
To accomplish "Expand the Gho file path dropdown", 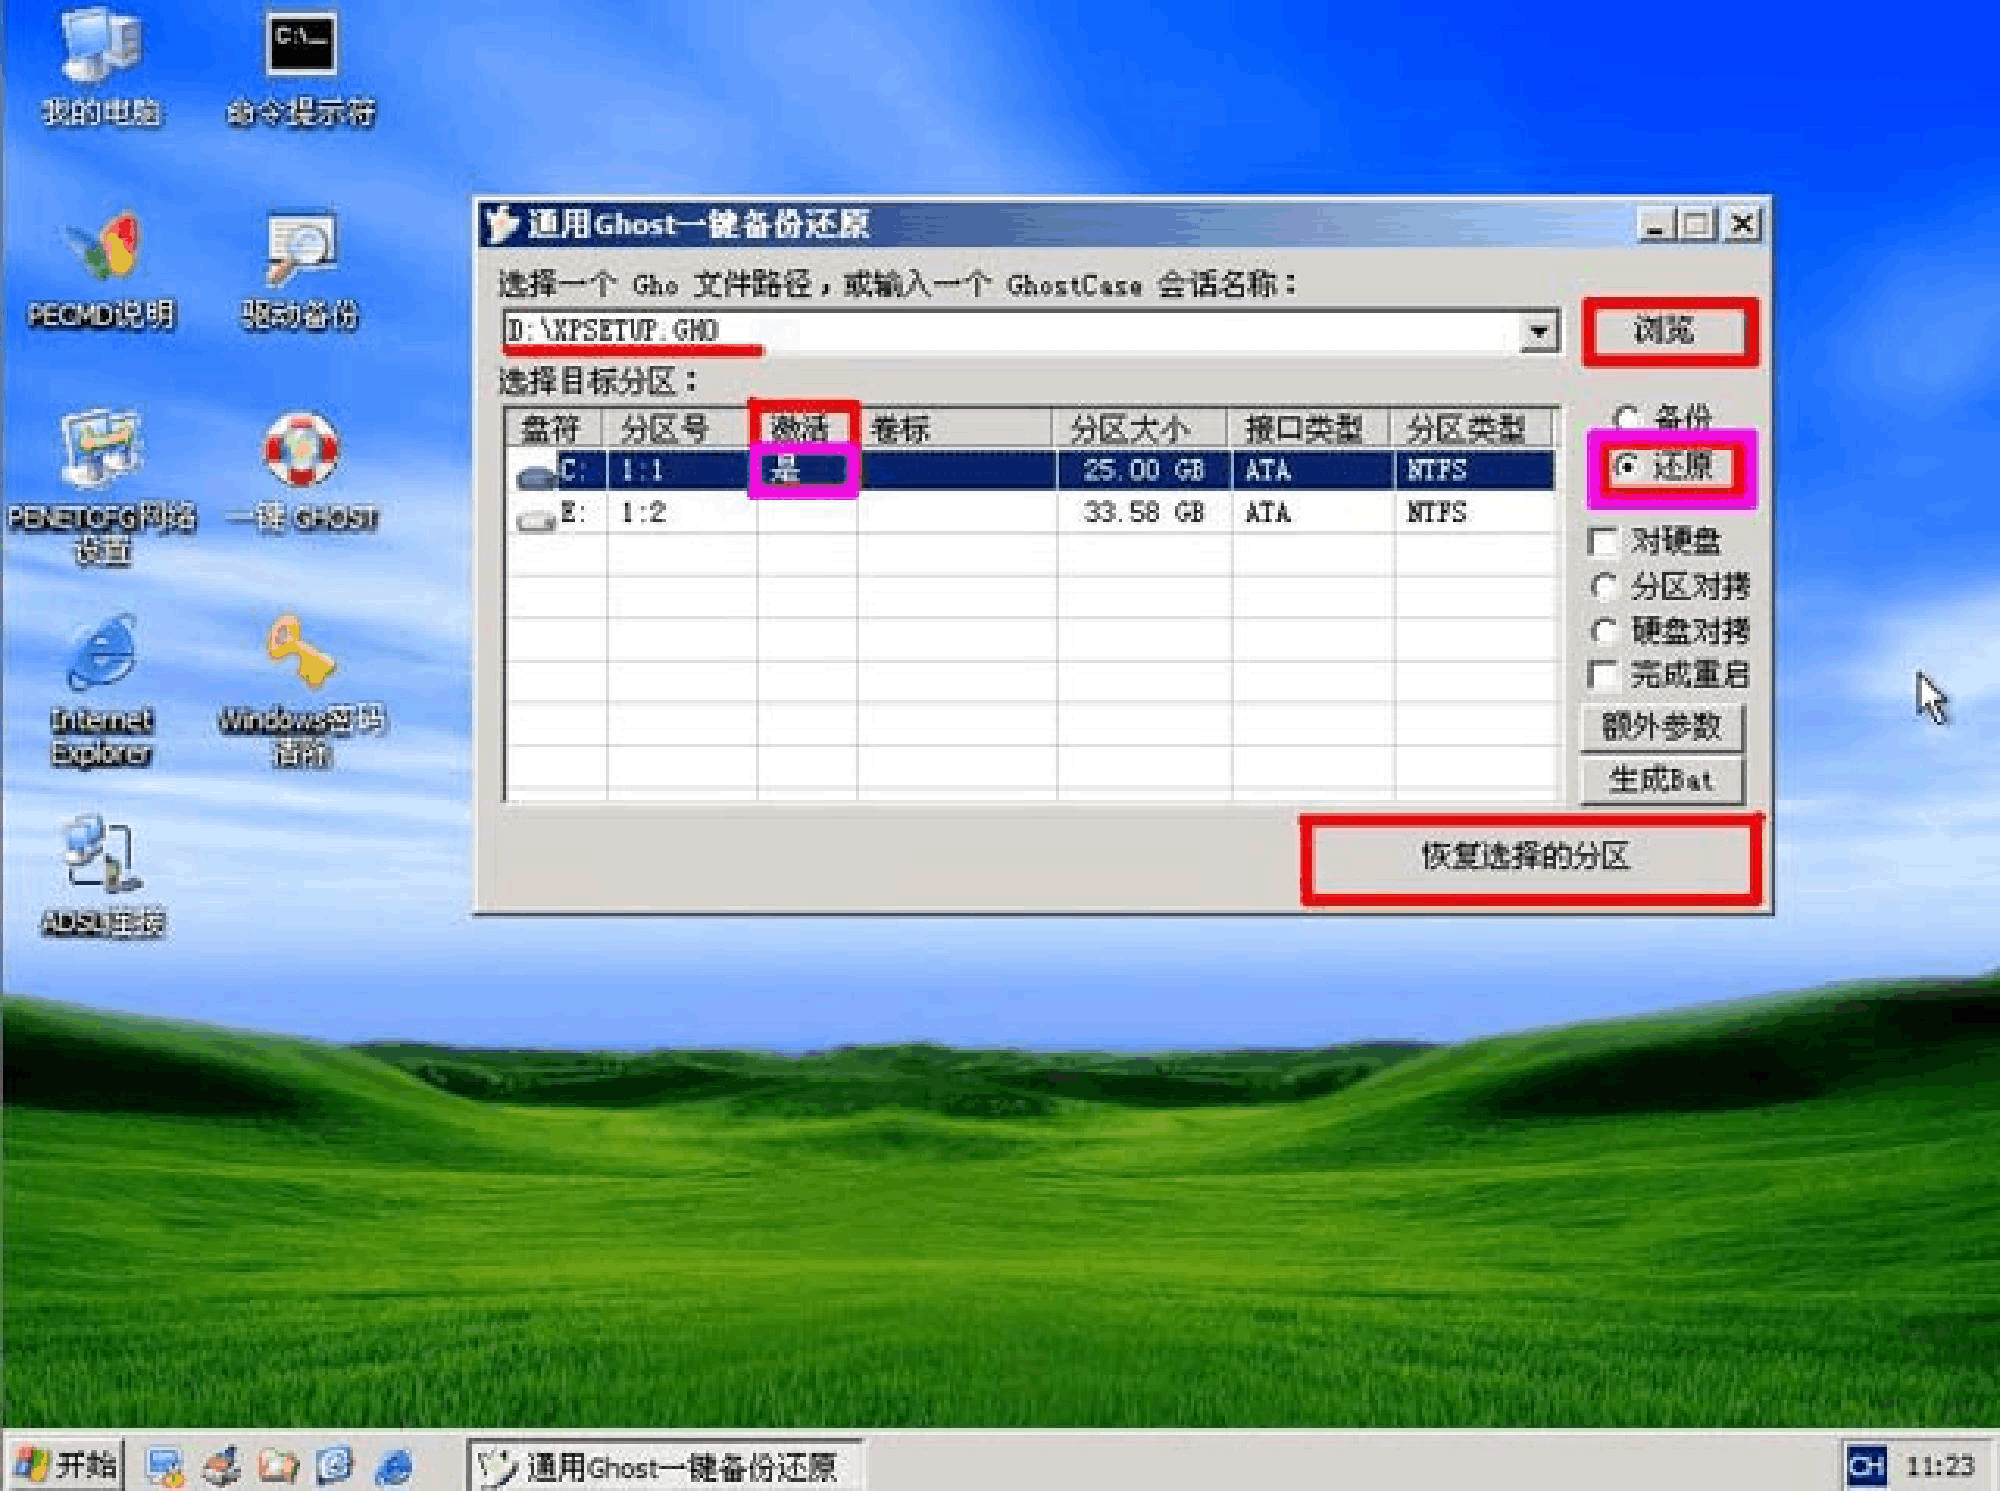I will 1539,331.
